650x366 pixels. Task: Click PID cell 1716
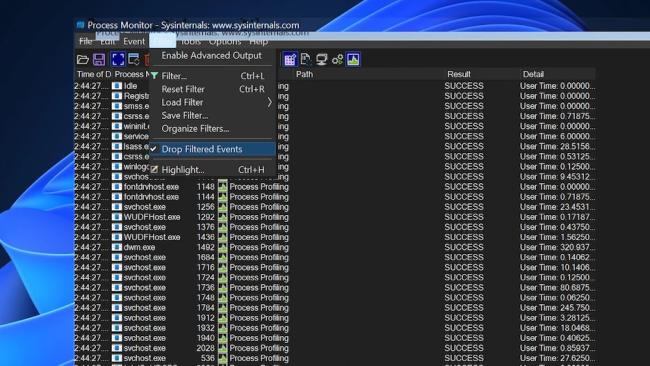(206, 267)
